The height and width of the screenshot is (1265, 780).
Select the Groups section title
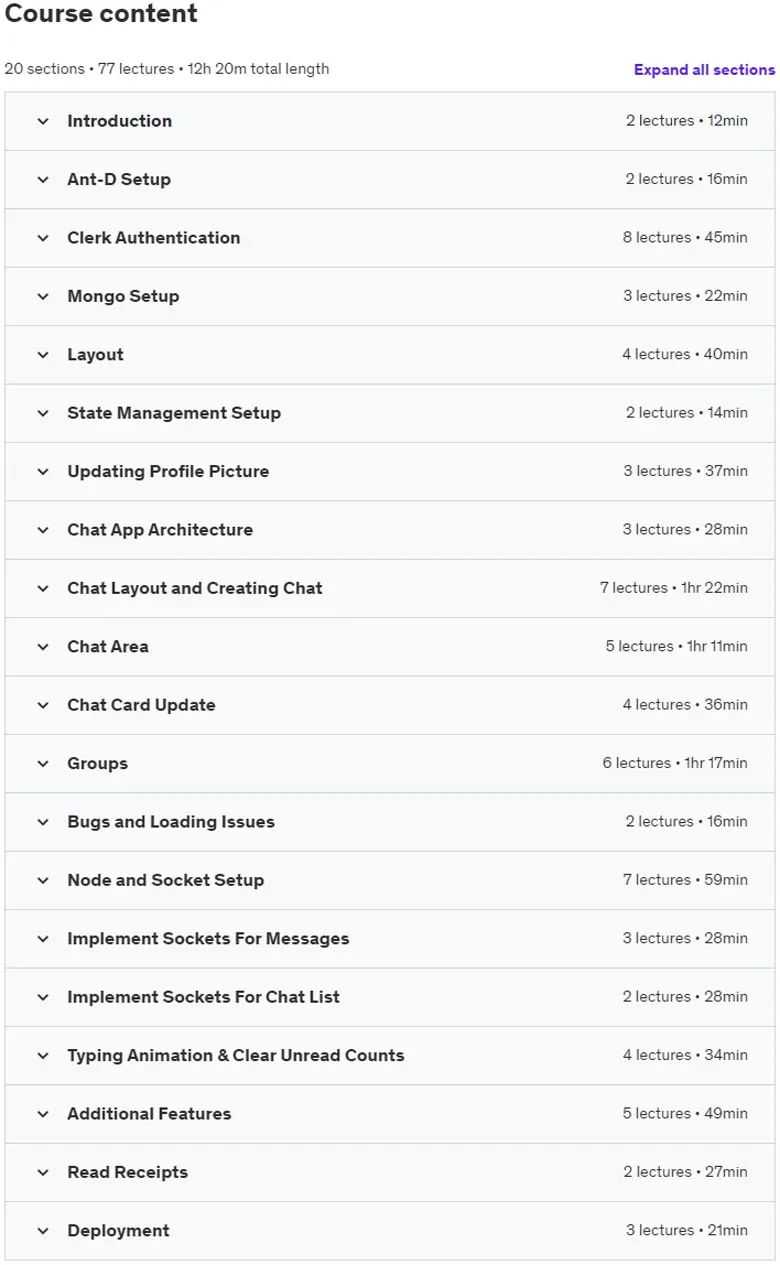[97, 764]
